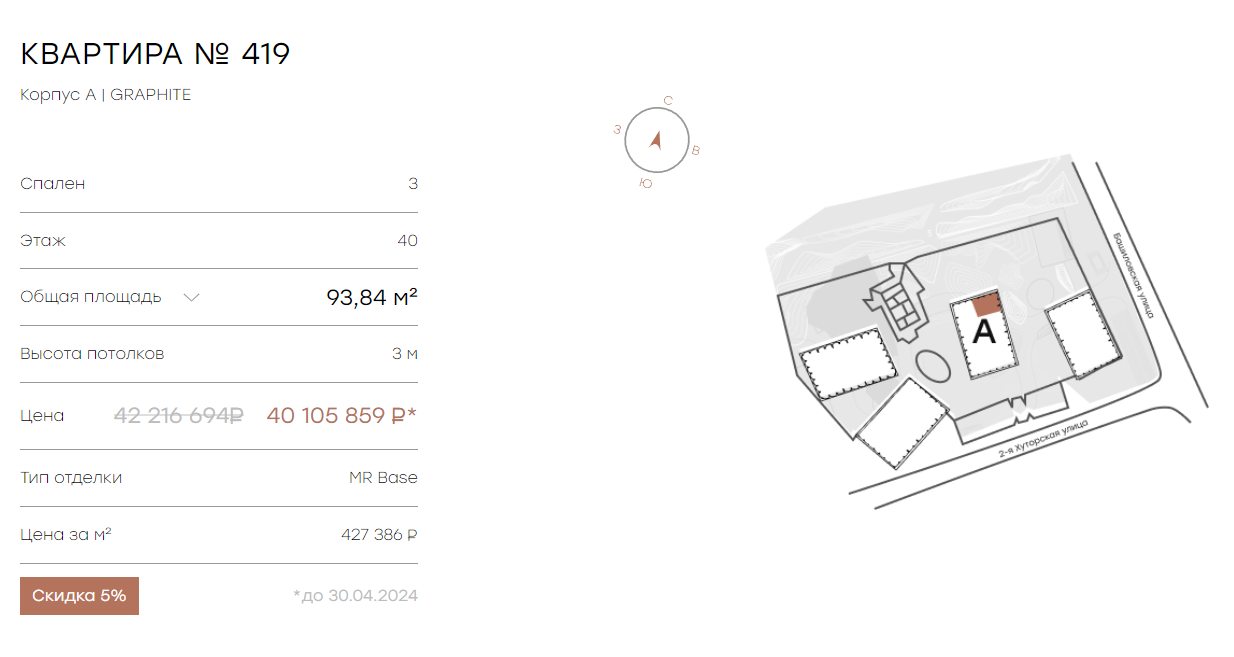Click the 93,84 м² area value

pyautogui.click(x=372, y=297)
